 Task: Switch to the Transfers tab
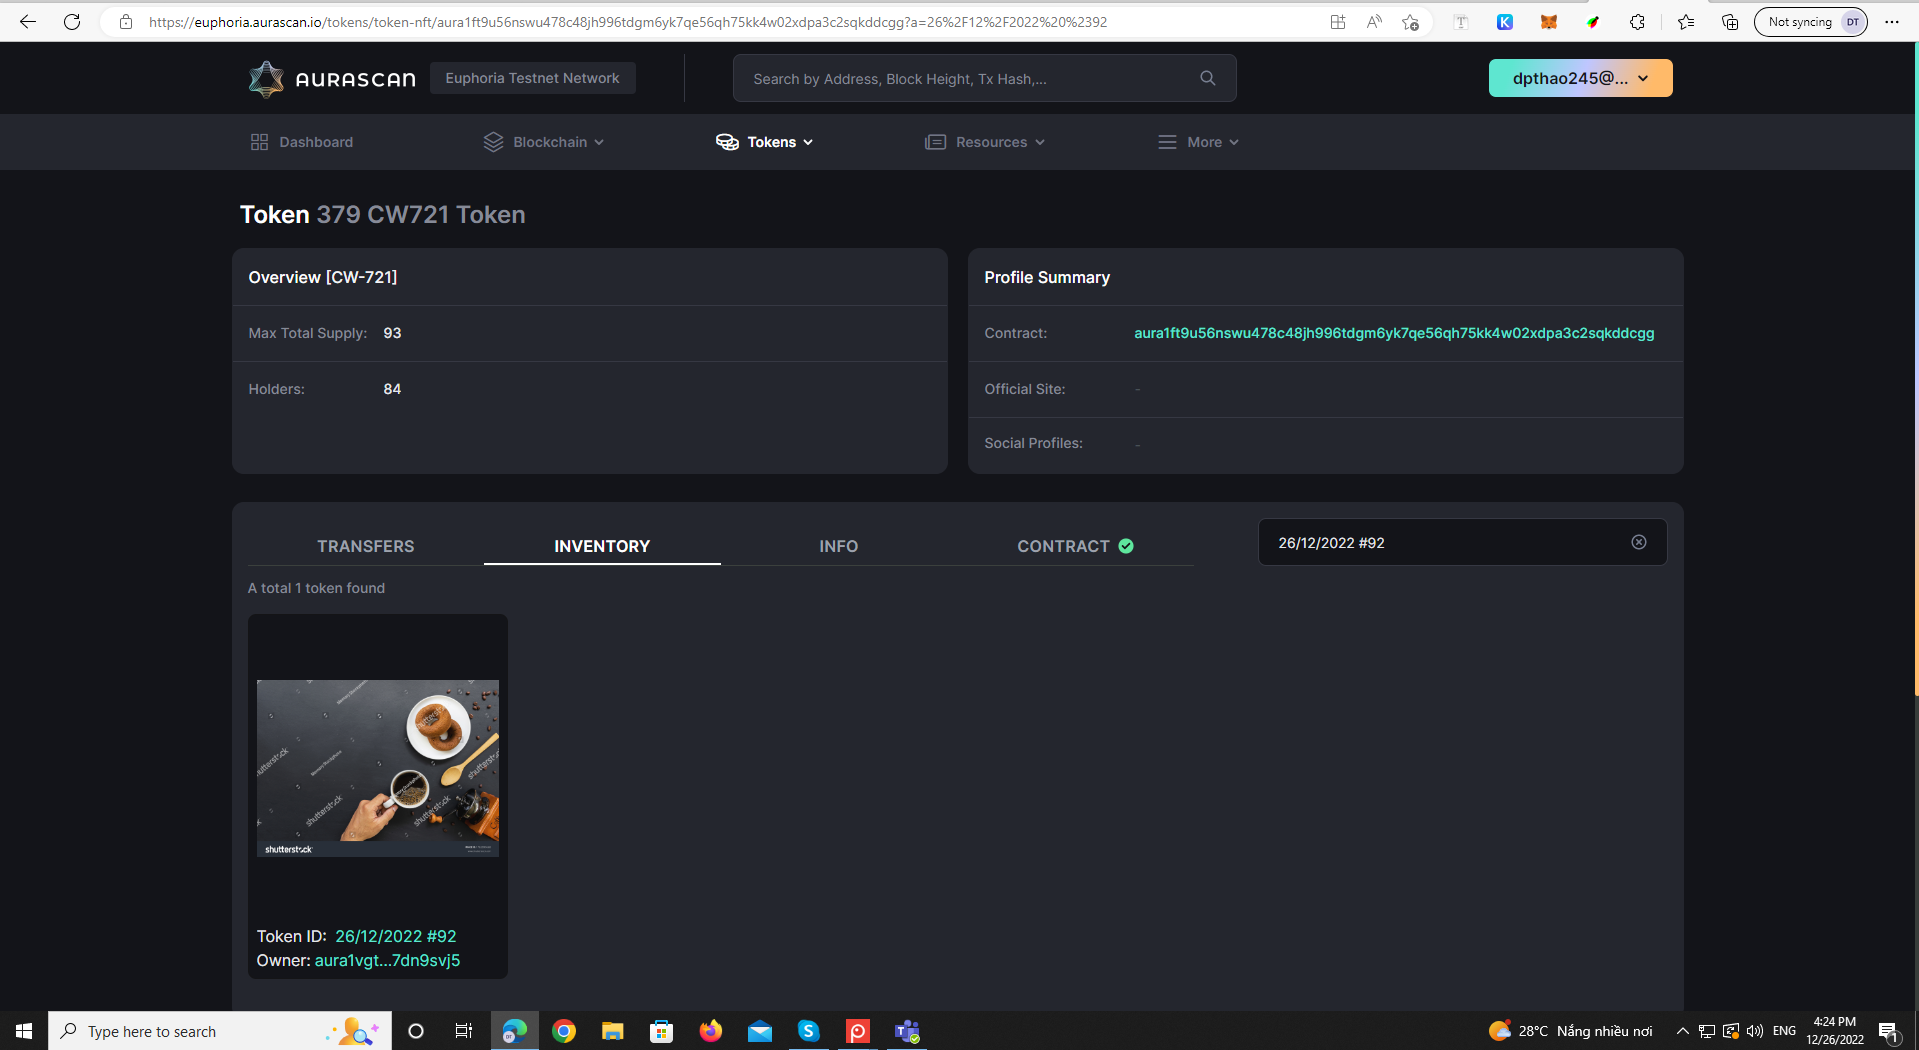[x=366, y=546]
